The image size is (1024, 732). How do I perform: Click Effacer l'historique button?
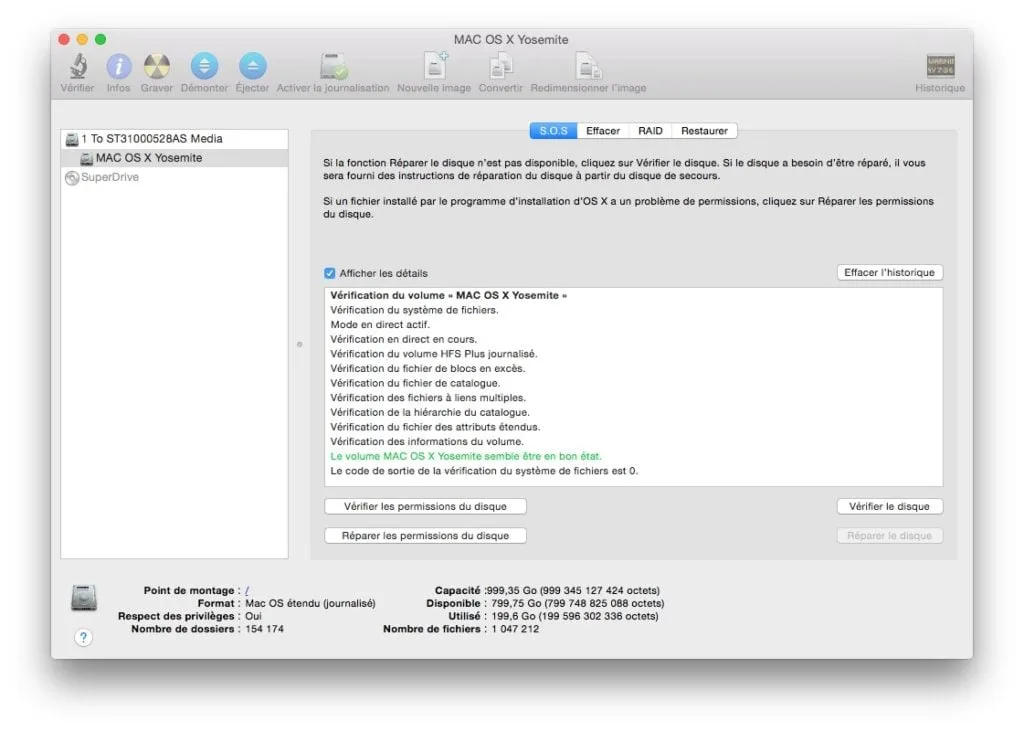pos(889,272)
